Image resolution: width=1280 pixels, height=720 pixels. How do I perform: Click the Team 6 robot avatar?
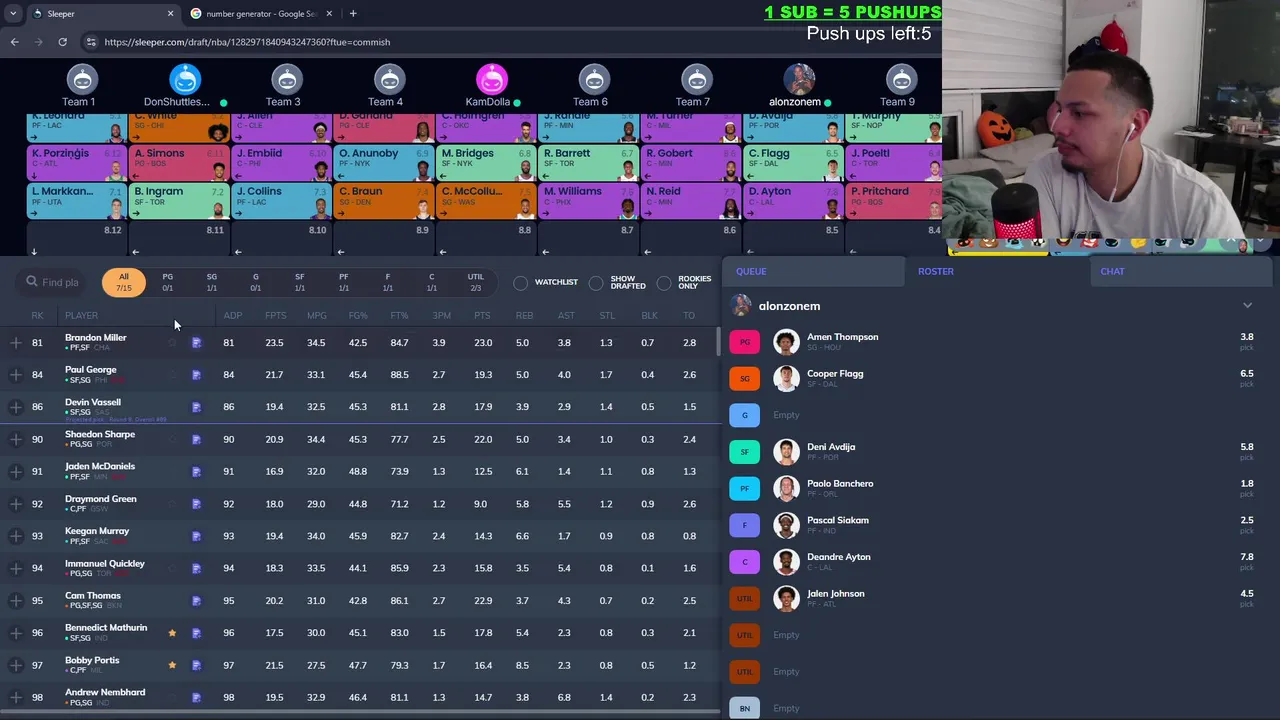[594, 79]
